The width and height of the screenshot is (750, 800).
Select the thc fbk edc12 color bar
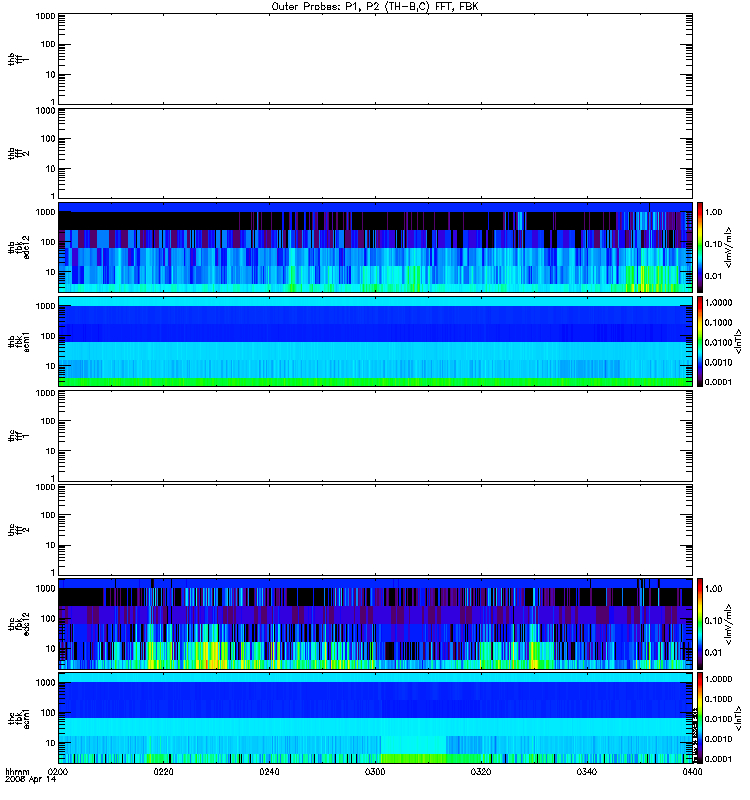(700, 624)
